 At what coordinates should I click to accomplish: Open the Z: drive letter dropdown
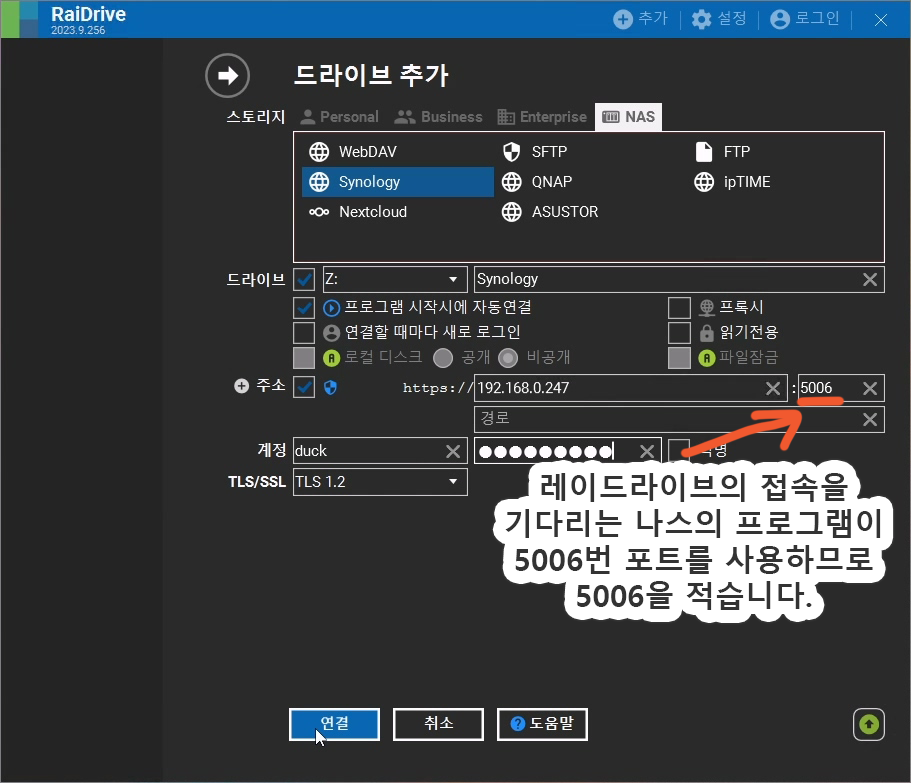click(395, 279)
